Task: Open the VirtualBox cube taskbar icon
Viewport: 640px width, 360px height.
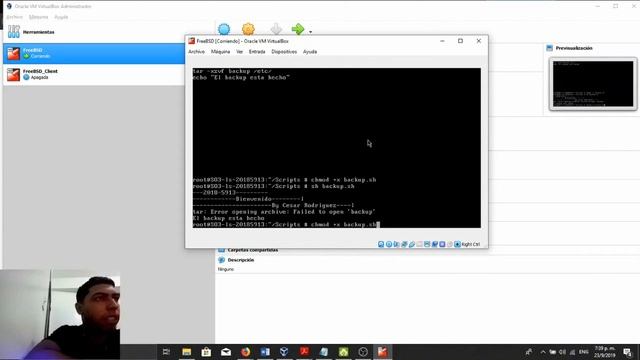Action: tap(284, 352)
